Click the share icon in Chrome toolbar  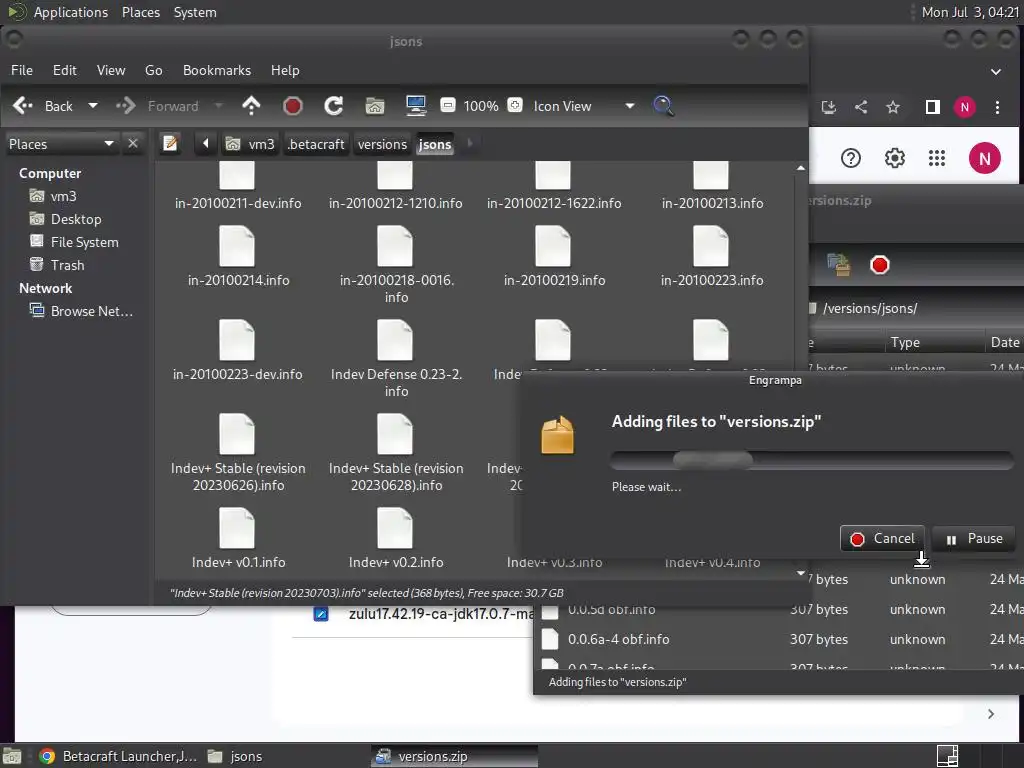pos(861,107)
